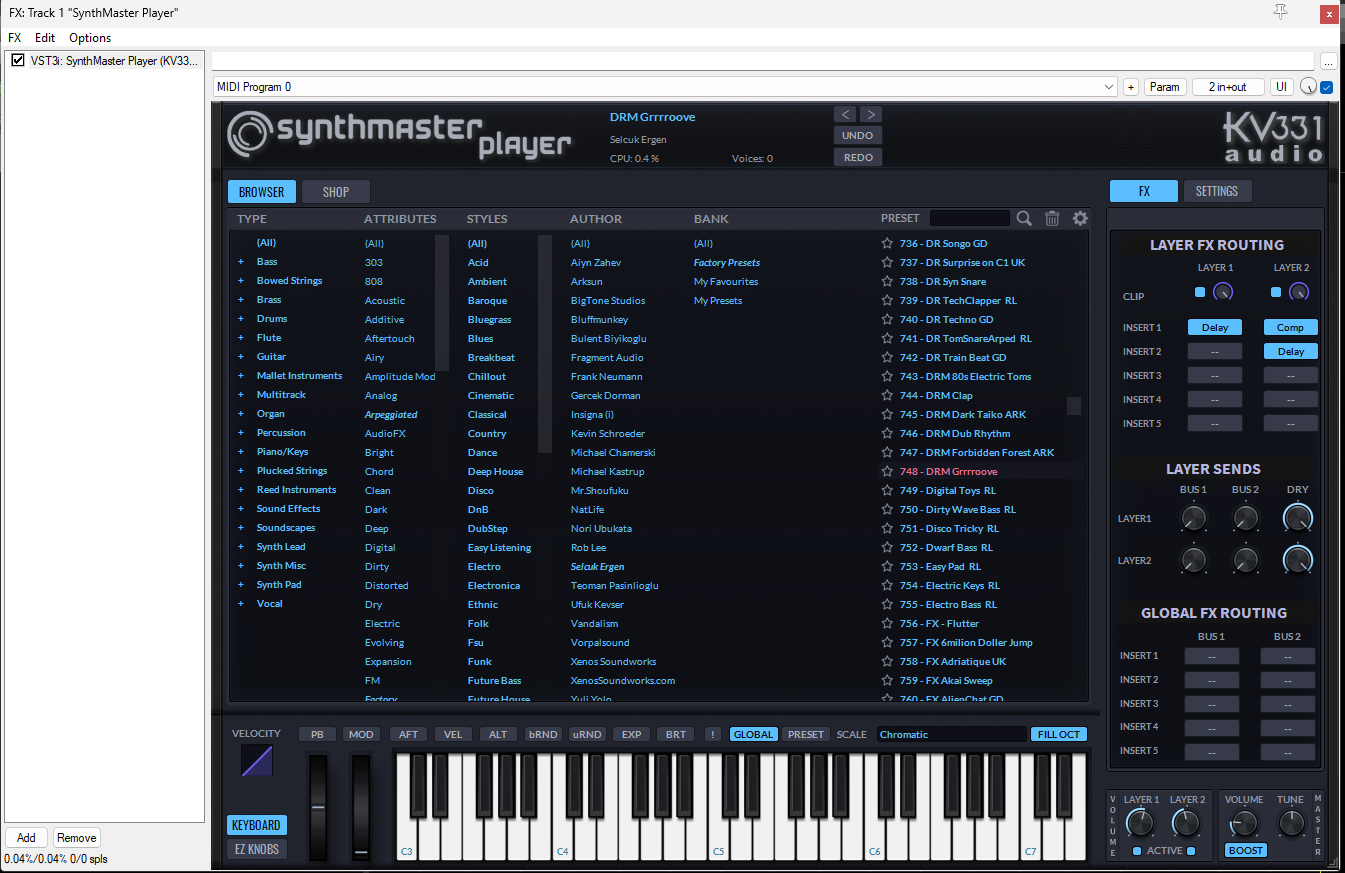The image size is (1345, 873).
Task: Open the Edit menu
Action: pyautogui.click(x=45, y=38)
